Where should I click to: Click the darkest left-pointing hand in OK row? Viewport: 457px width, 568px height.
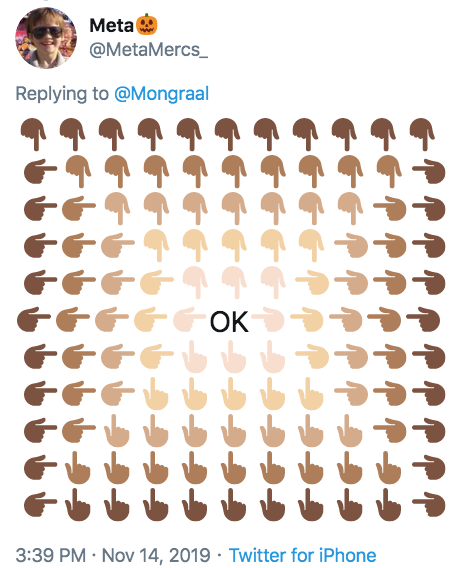click(34, 319)
